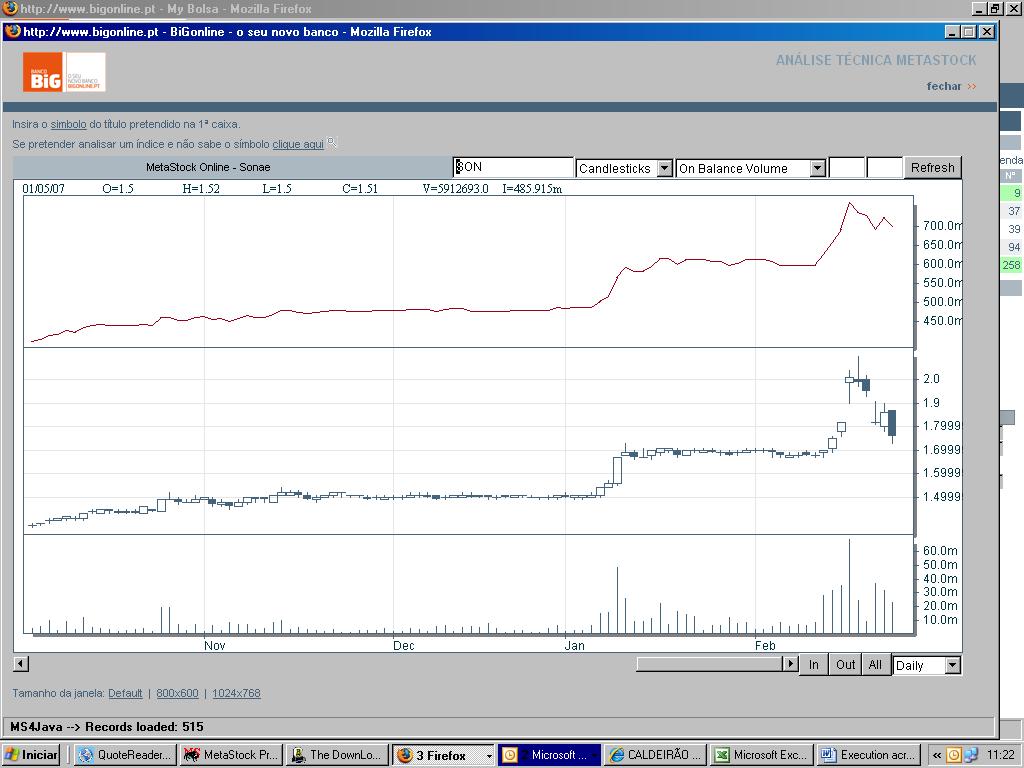This screenshot has height=768, width=1024.
Task: Open The DownLo... taskbar item
Action: pos(338,755)
